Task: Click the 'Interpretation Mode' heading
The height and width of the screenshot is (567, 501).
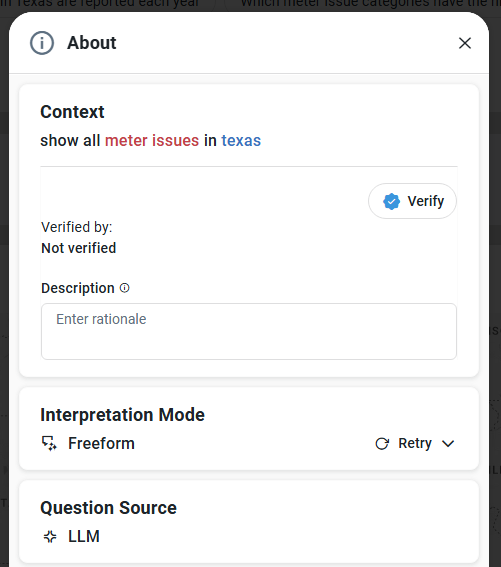Action: click(123, 415)
